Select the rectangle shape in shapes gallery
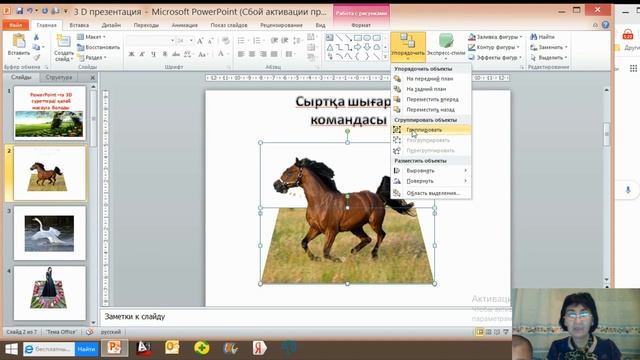 click(x=358, y=38)
